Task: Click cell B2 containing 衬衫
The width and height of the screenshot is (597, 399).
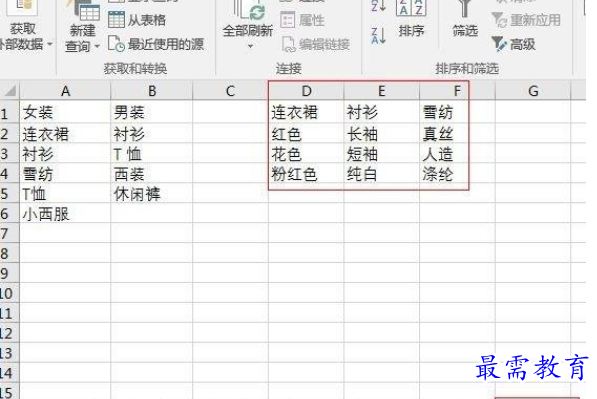Action: coord(152,134)
